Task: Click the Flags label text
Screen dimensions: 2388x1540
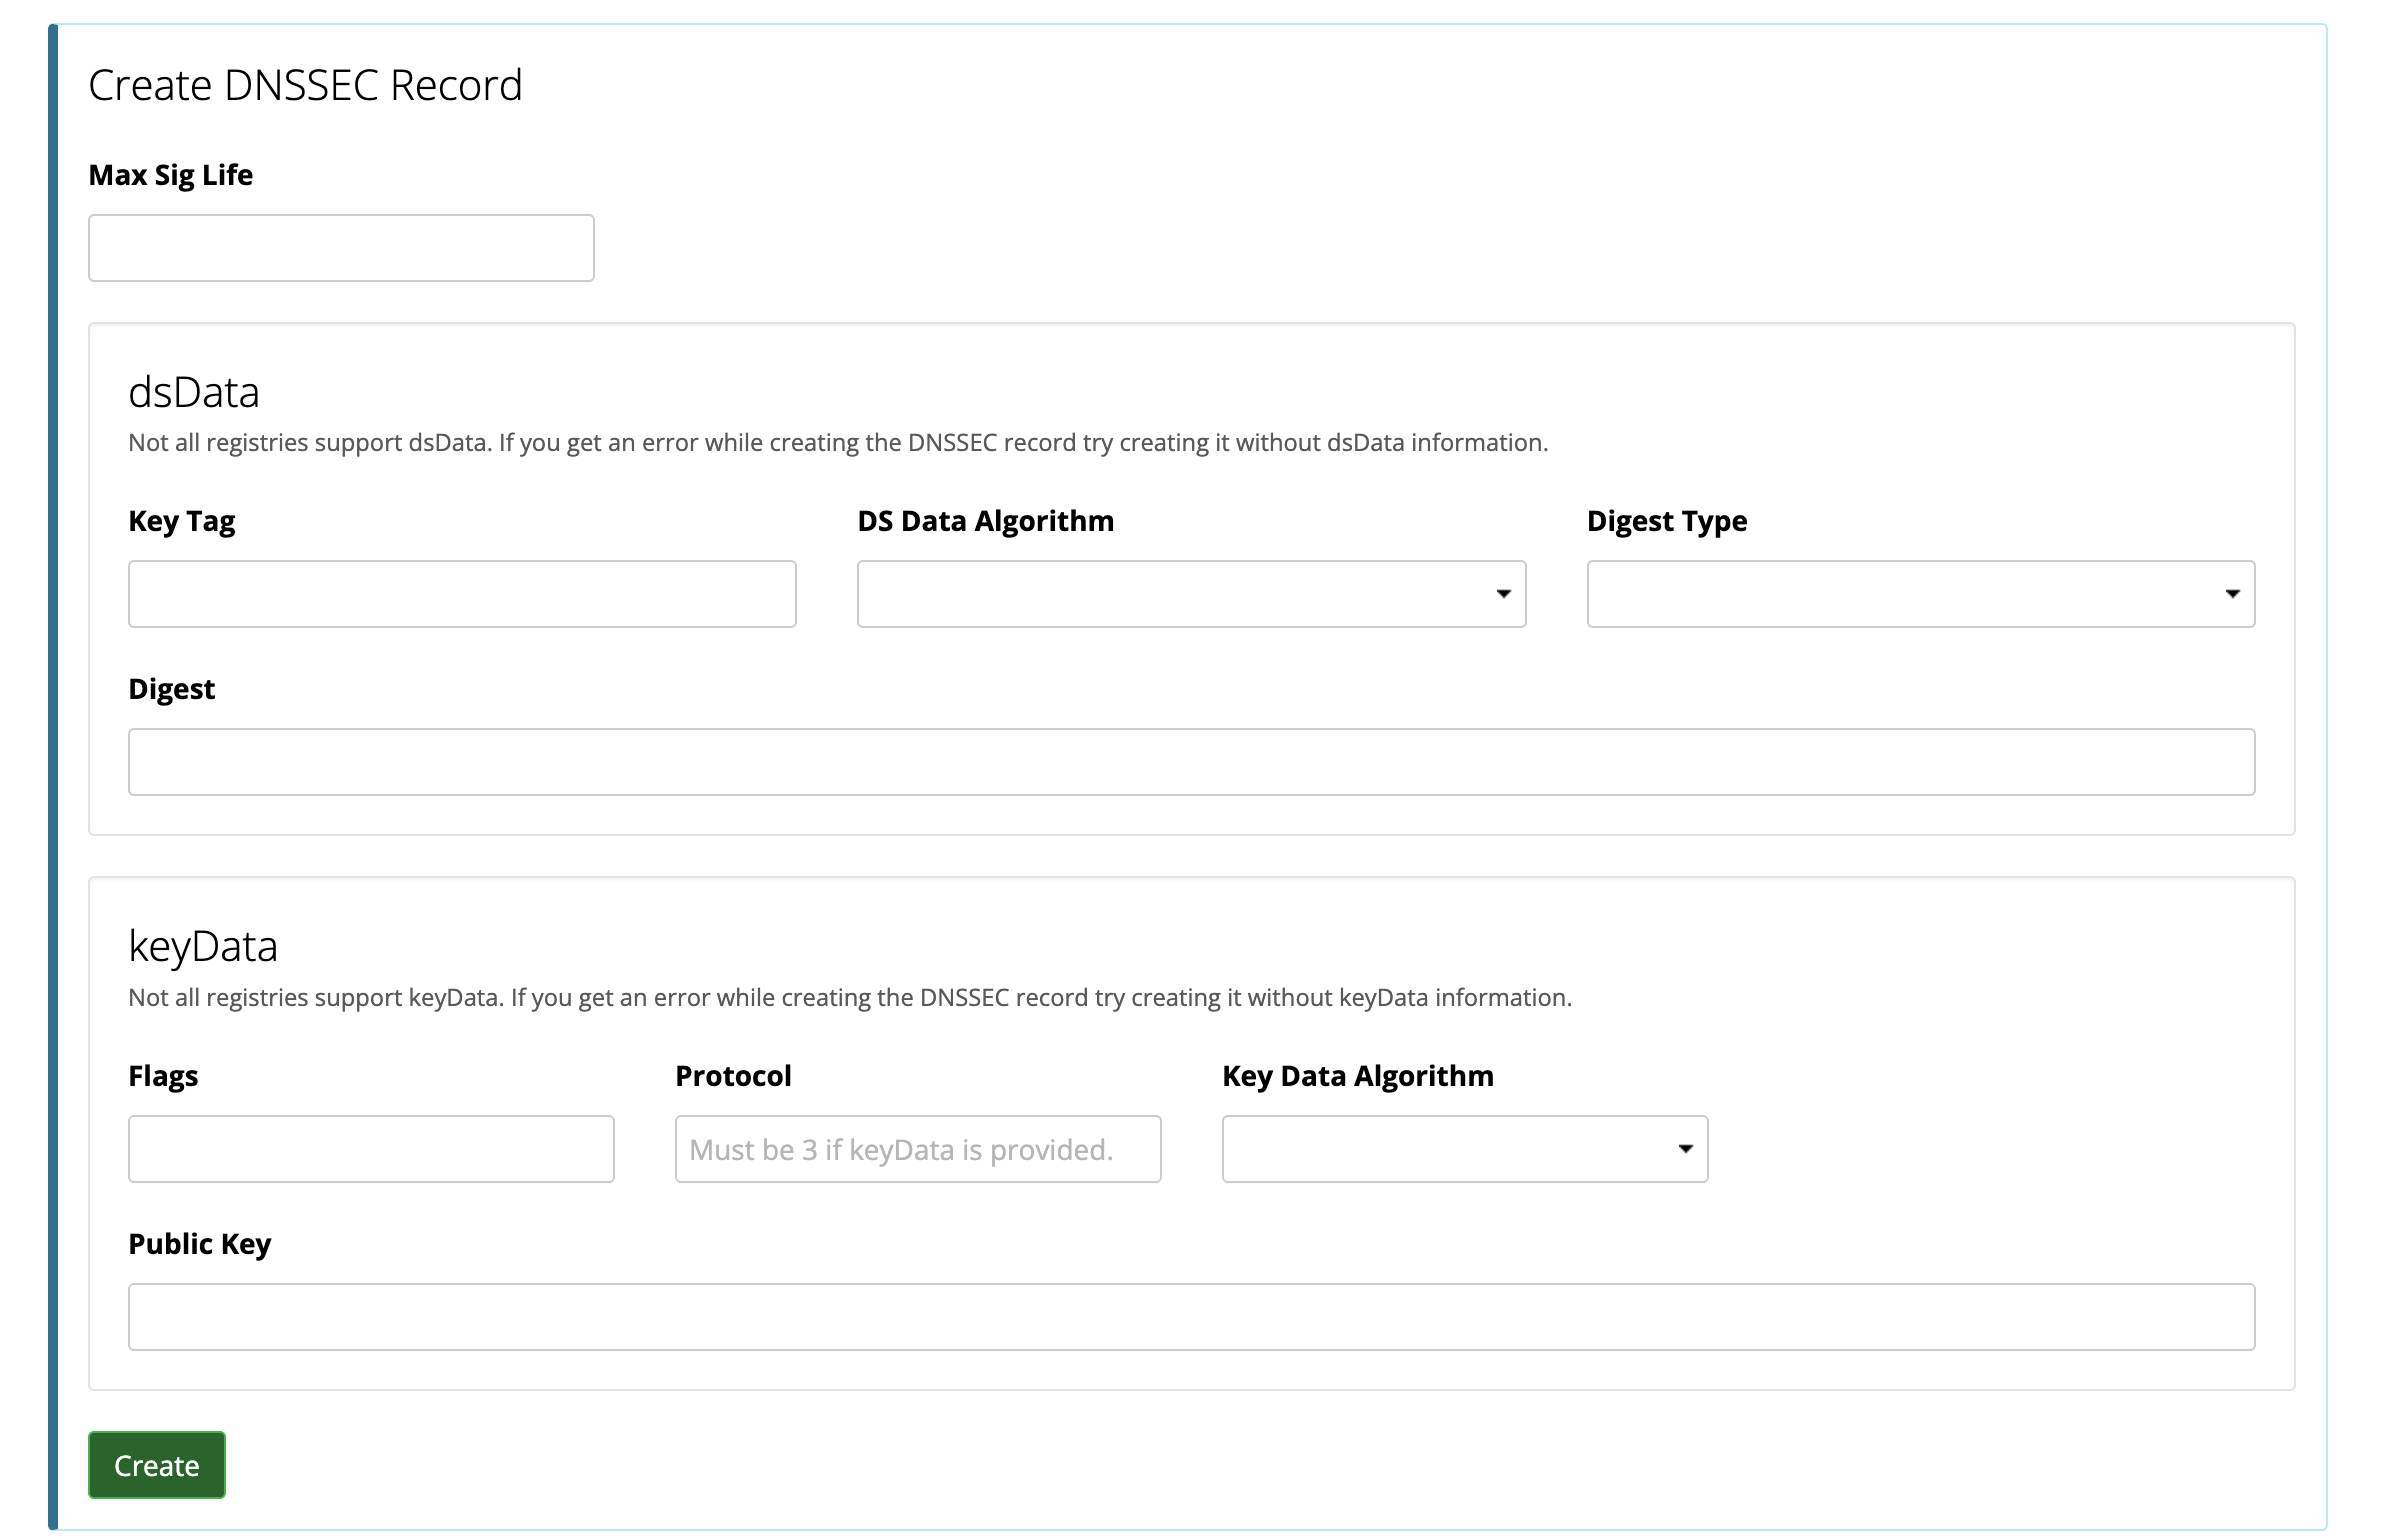Action: pos(163,1076)
